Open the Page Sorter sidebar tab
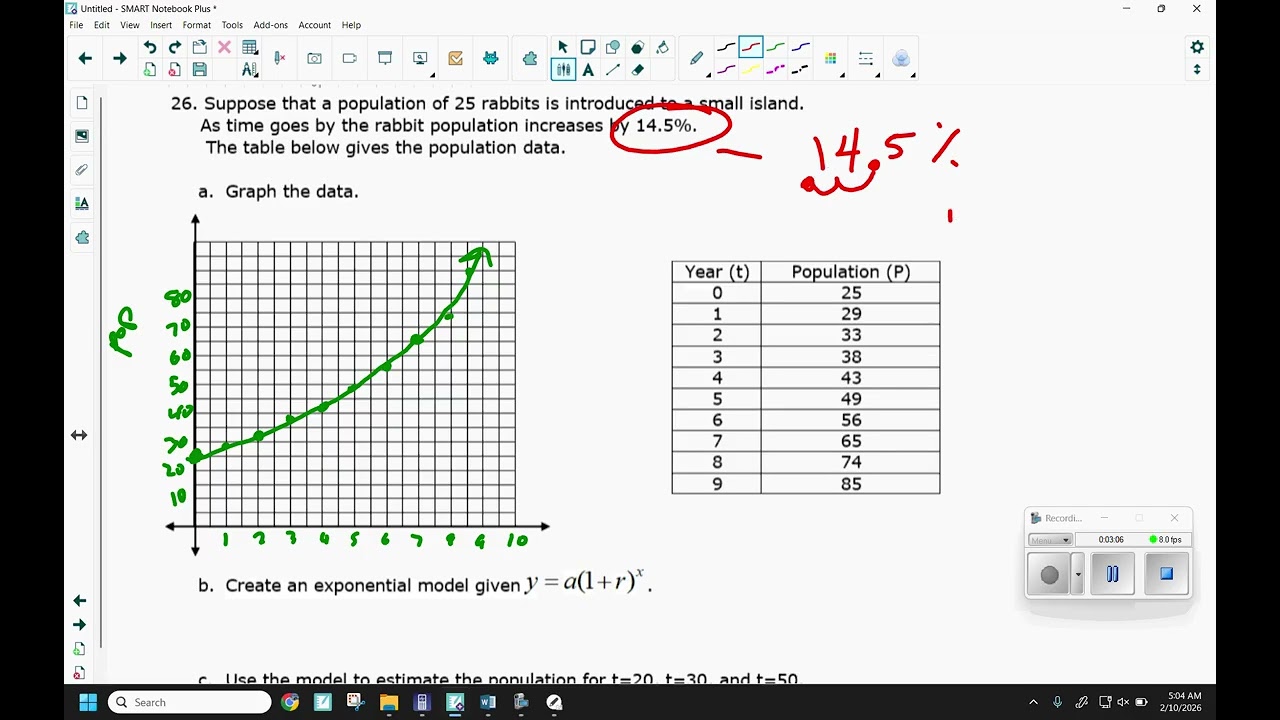 coord(82,103)
